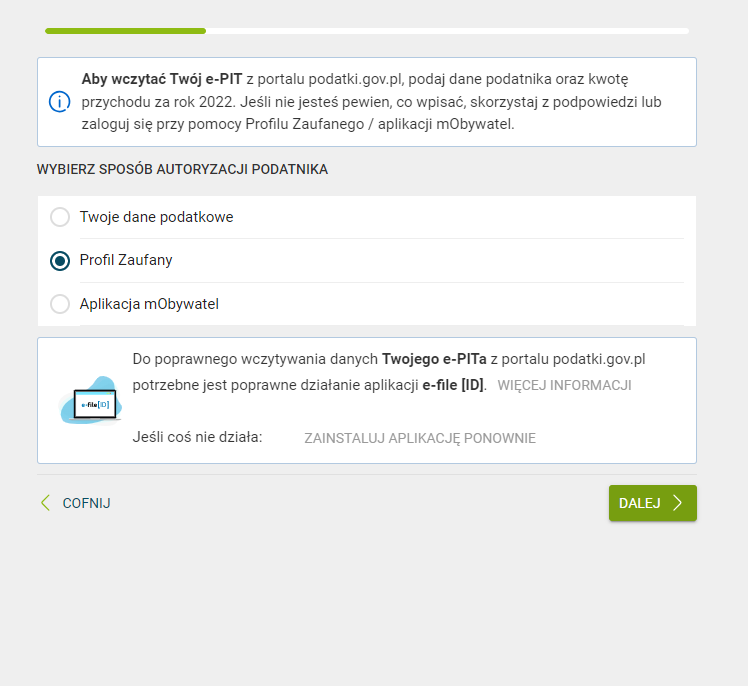This screenshot has width=748, height=686.
Task: Click the bold 'Twojego e-PITa' text
Action: pos(434,359)
